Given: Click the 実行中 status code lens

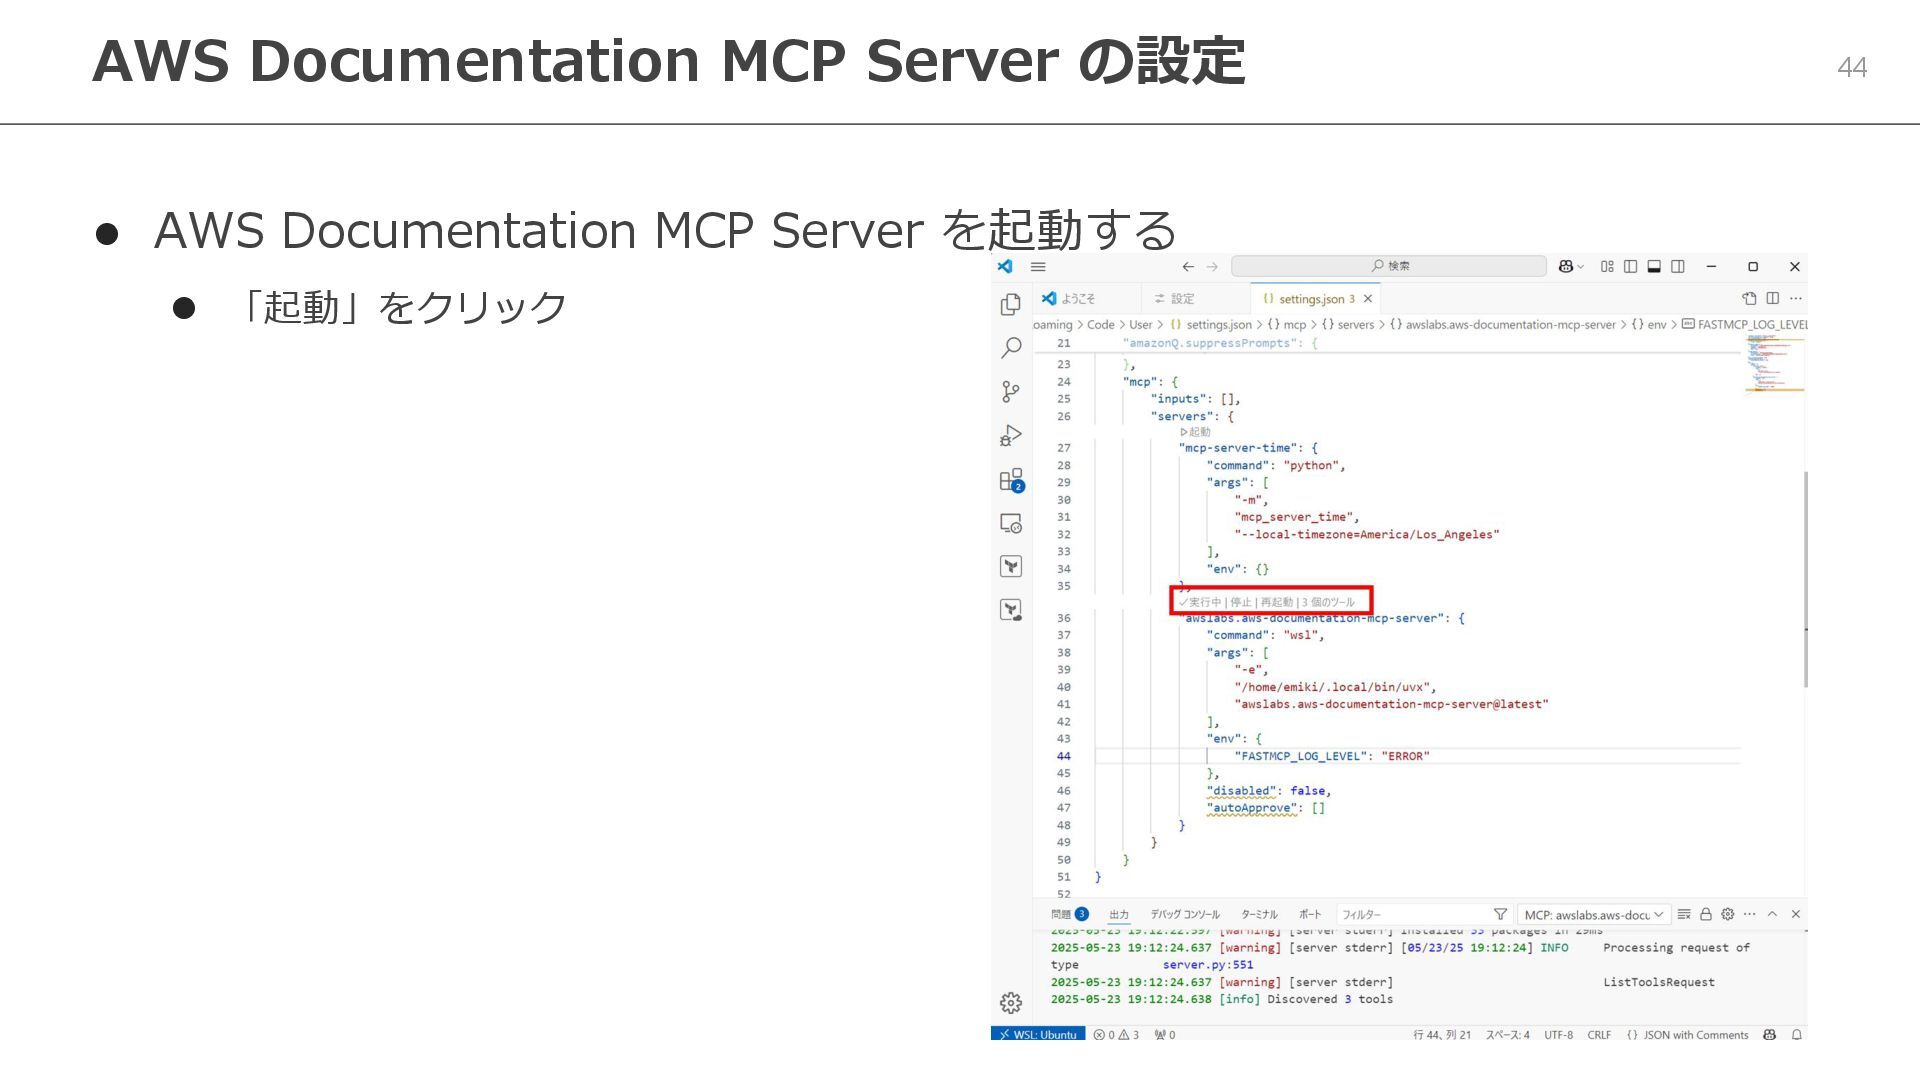Looking at the screenshot, I should point(1200,602).
